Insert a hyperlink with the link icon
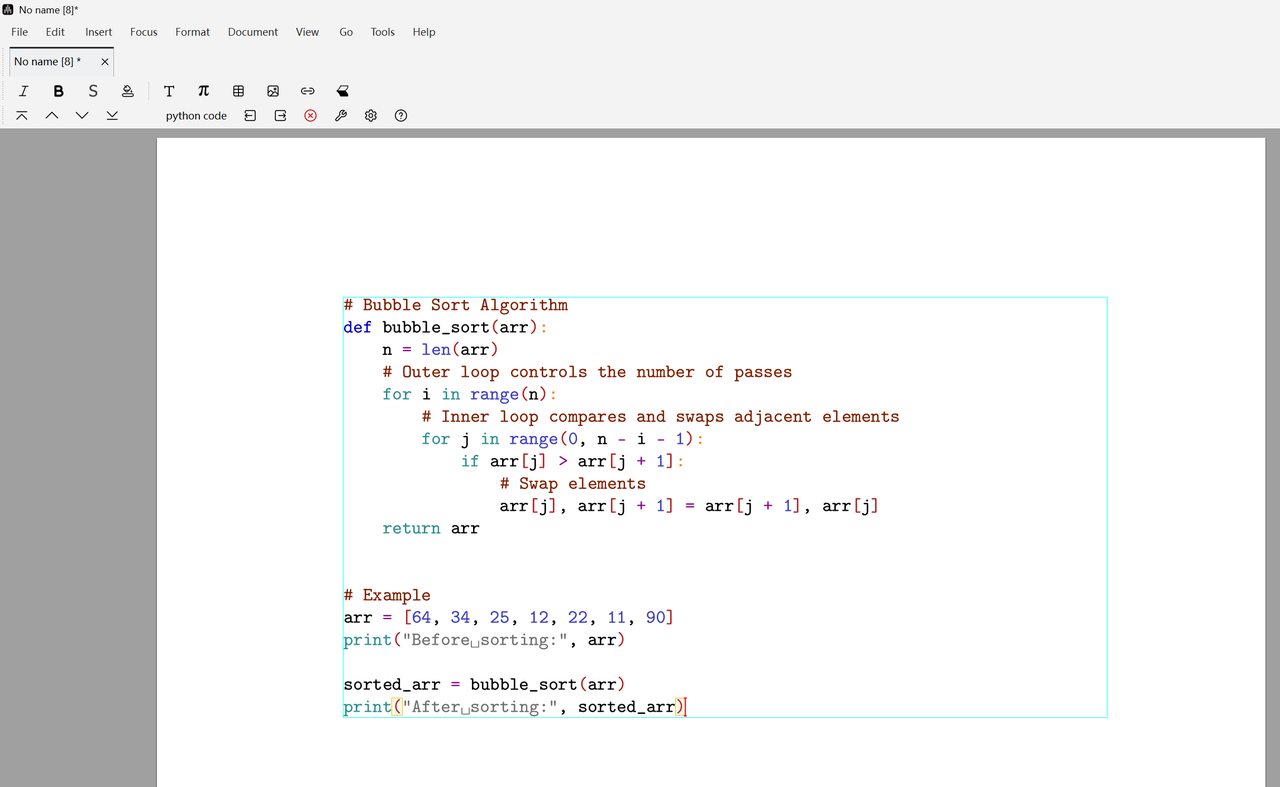Screen dimensions: 1280x787 tap(308, 91)
